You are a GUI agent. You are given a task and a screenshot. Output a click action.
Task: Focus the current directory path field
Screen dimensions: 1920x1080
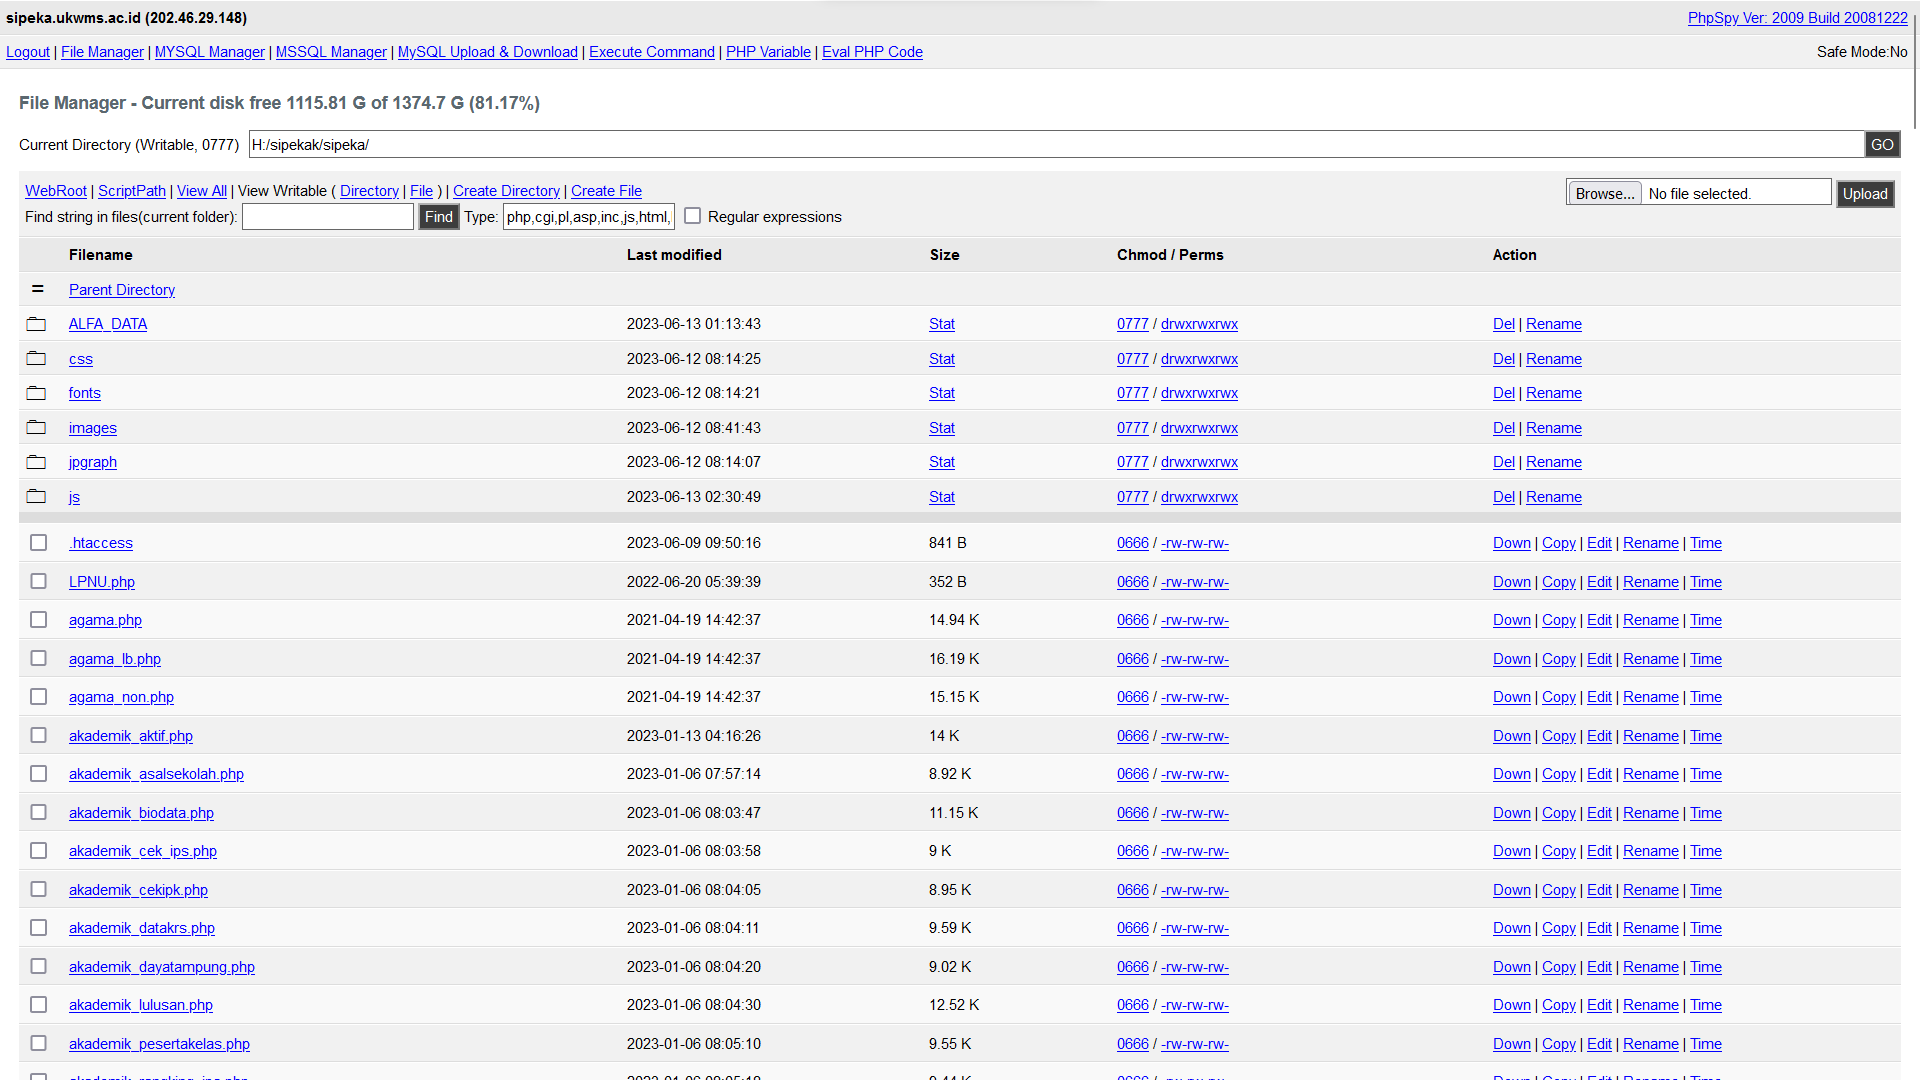[1056, 144]
